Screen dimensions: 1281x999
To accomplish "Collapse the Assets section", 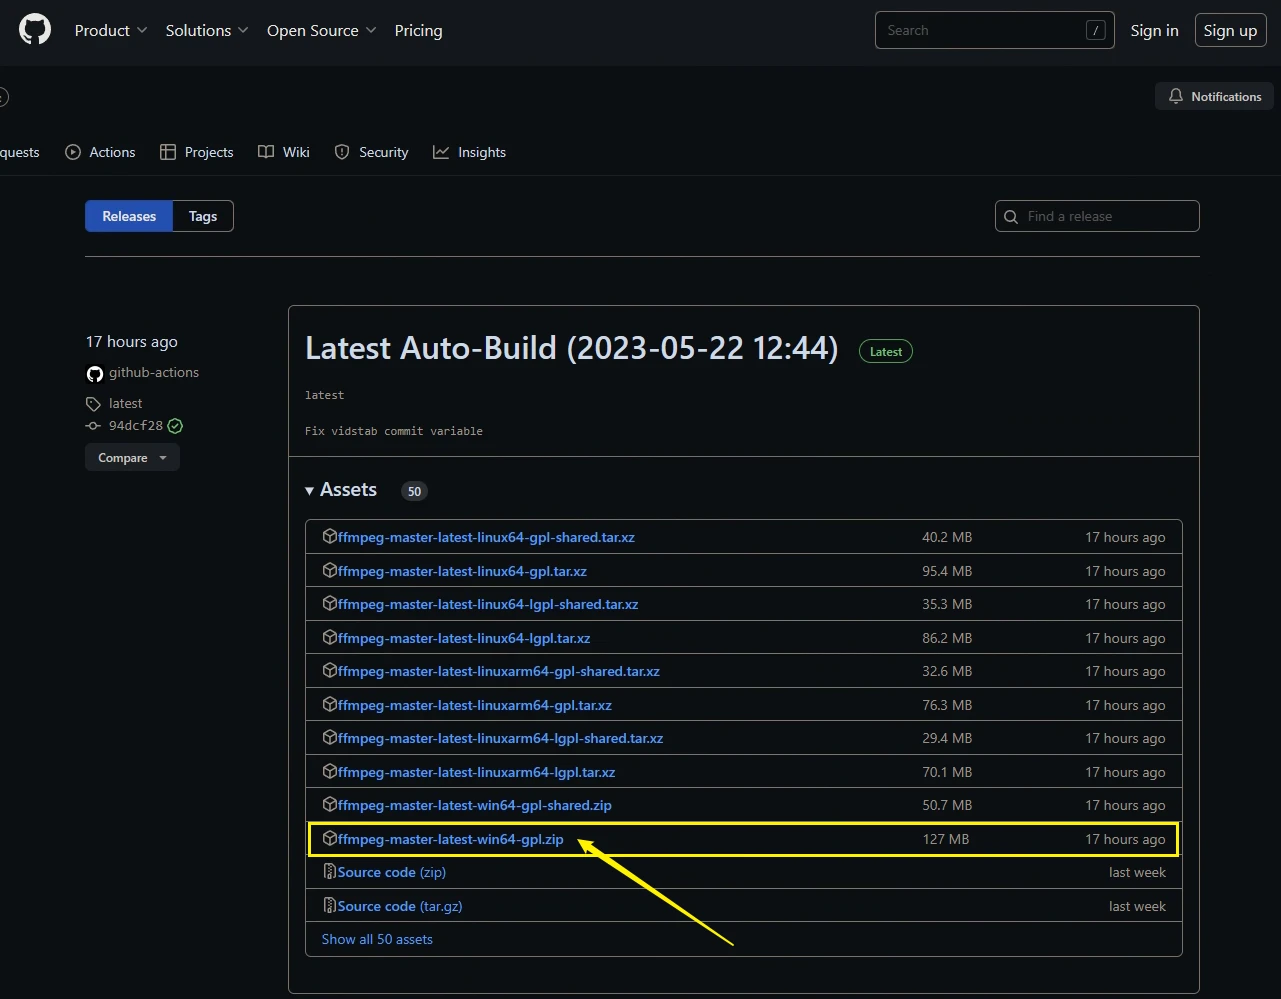I will click(x=341, y=490).
